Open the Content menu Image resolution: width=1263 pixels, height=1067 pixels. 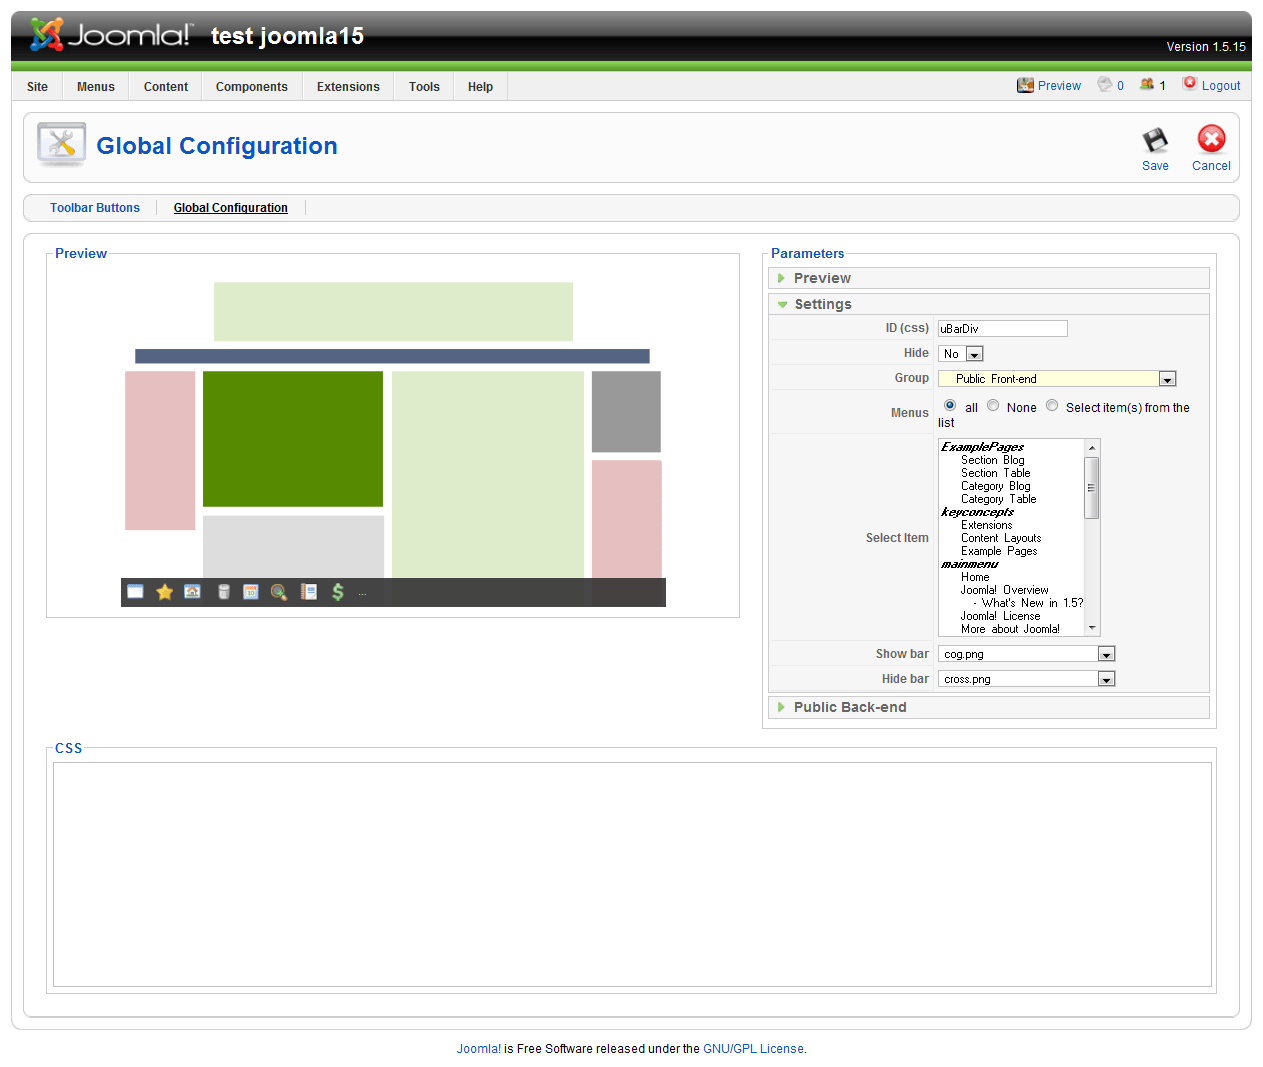click(x=166, y=87)
